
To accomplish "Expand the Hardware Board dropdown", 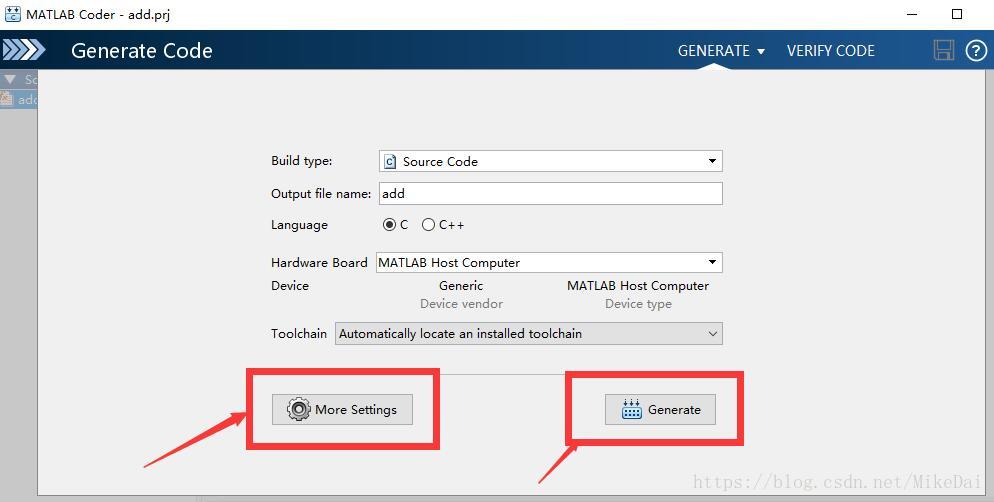I will 712,262.
